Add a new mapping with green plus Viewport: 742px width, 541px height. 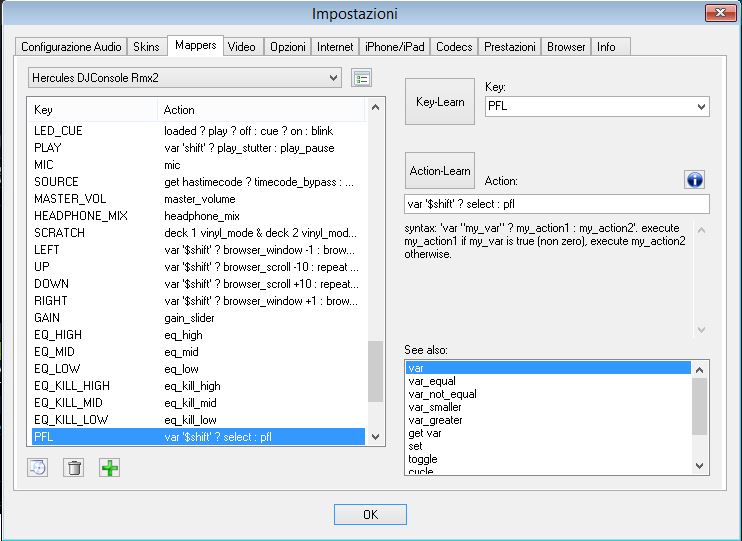pyautogui.click(x=109, y=467)
